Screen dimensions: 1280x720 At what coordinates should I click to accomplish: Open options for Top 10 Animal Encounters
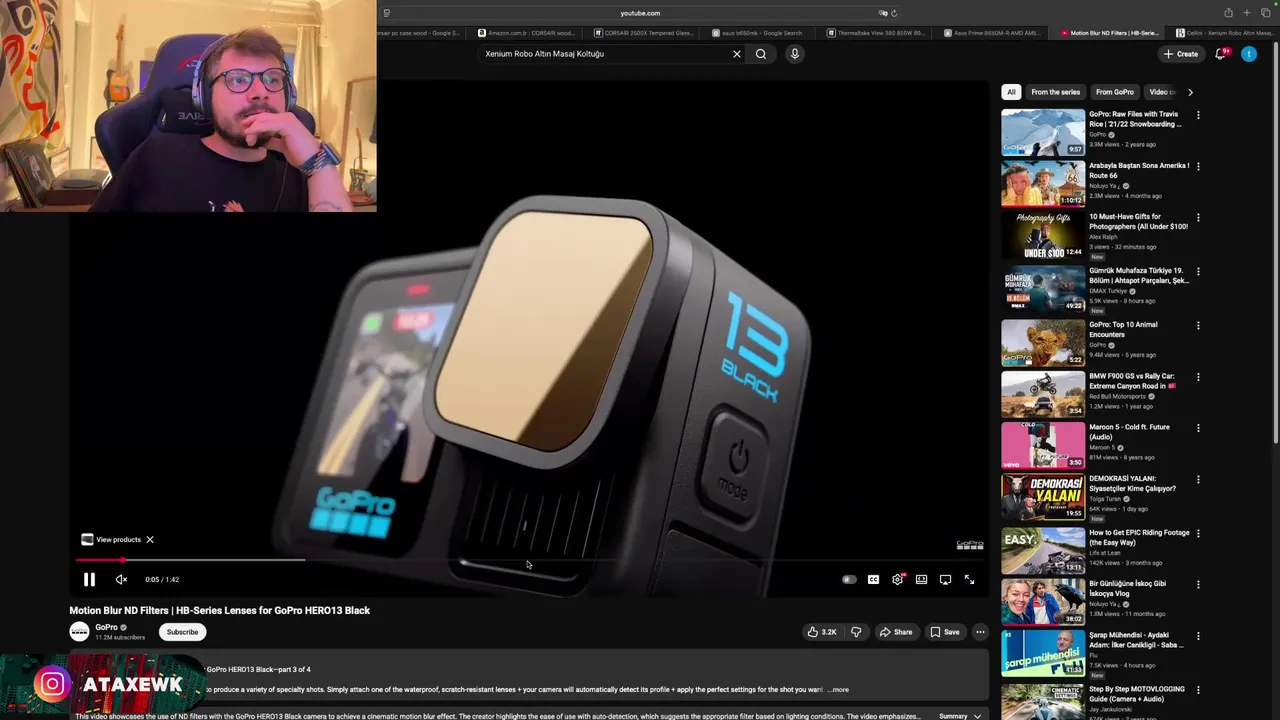1198,325
